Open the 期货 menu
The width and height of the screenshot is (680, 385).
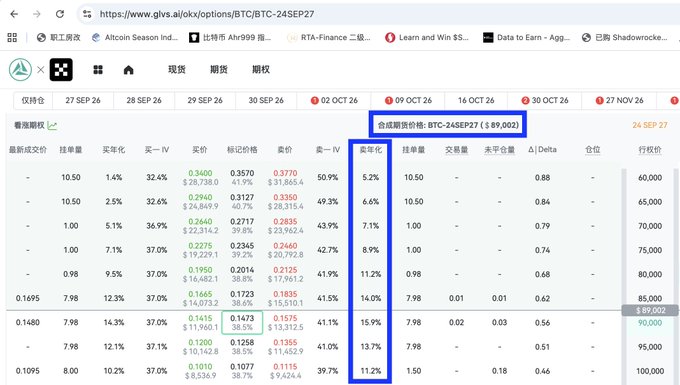219,69
